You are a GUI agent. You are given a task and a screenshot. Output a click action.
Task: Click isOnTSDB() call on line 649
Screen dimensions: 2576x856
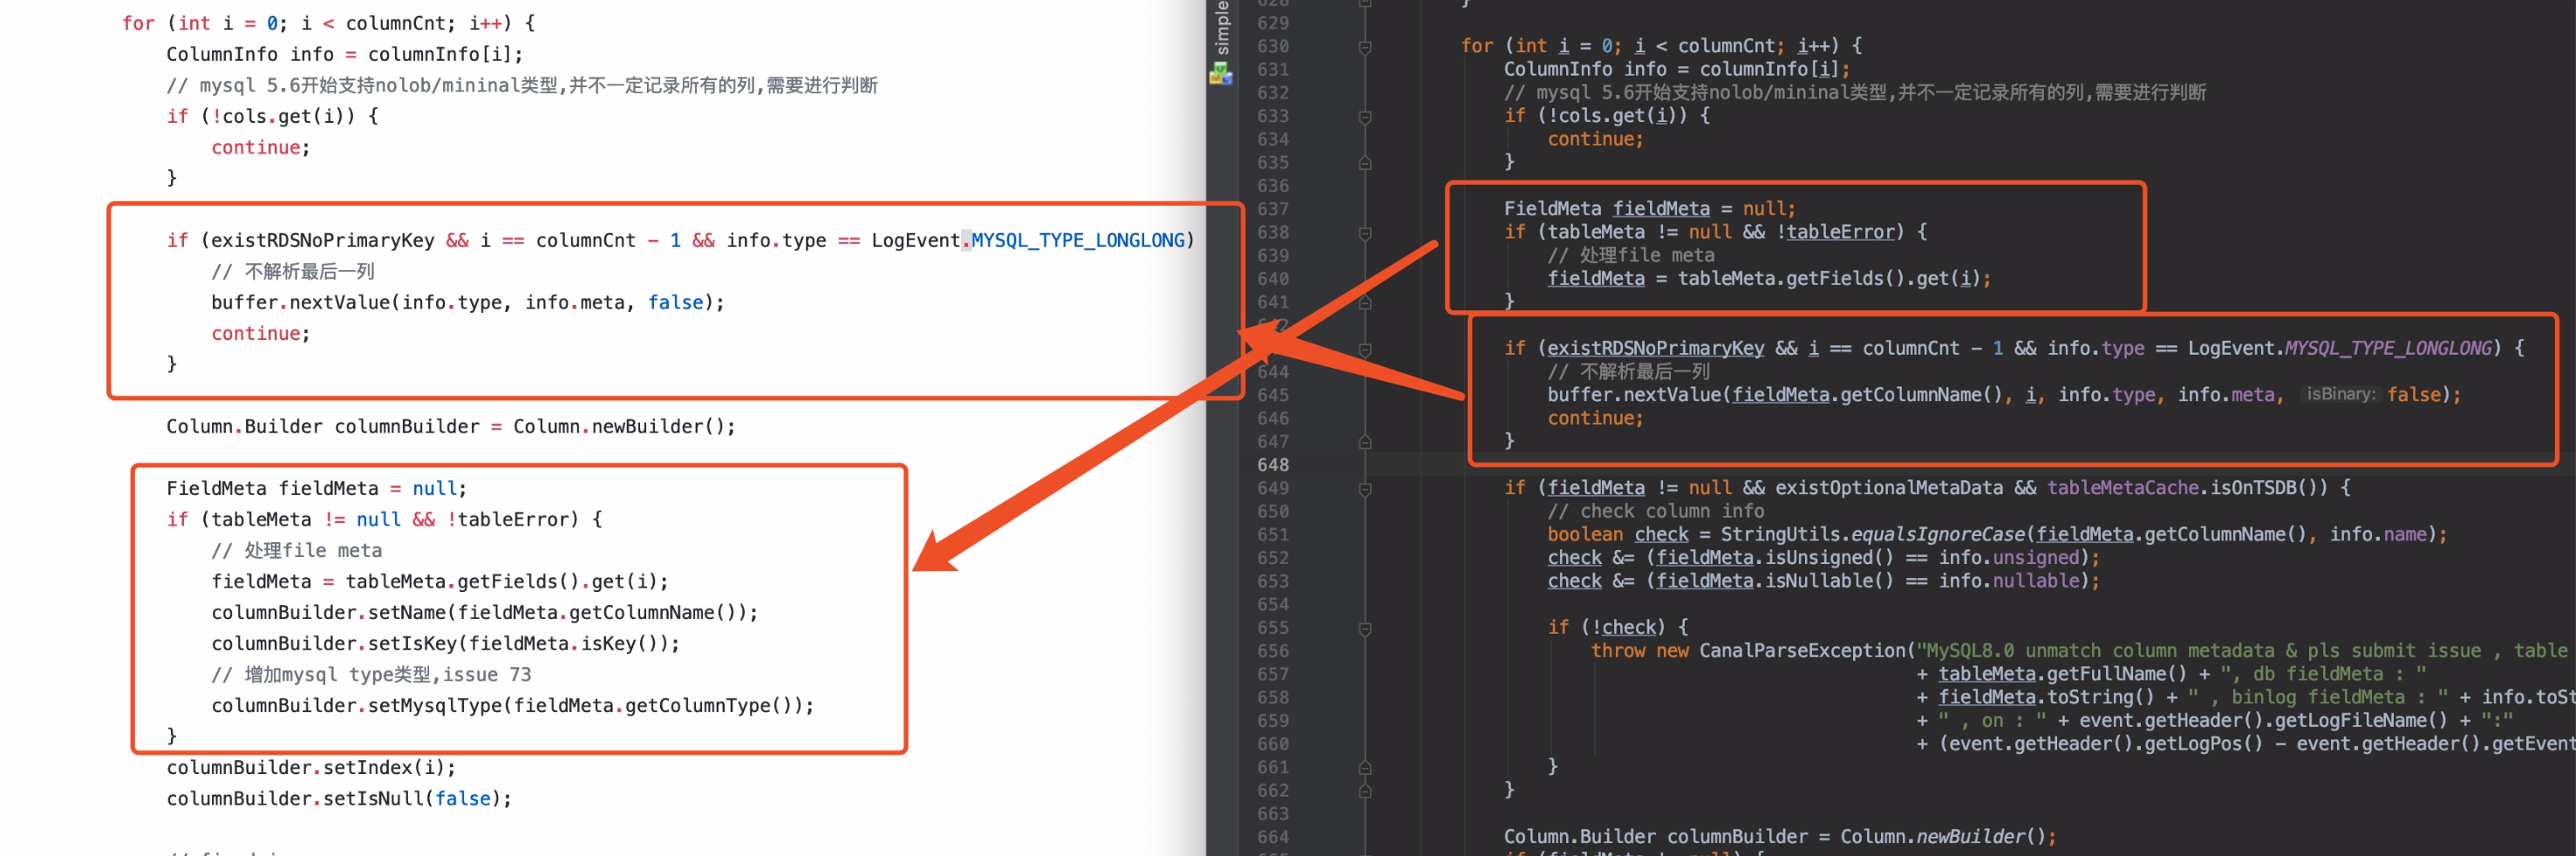[2269, 488]
